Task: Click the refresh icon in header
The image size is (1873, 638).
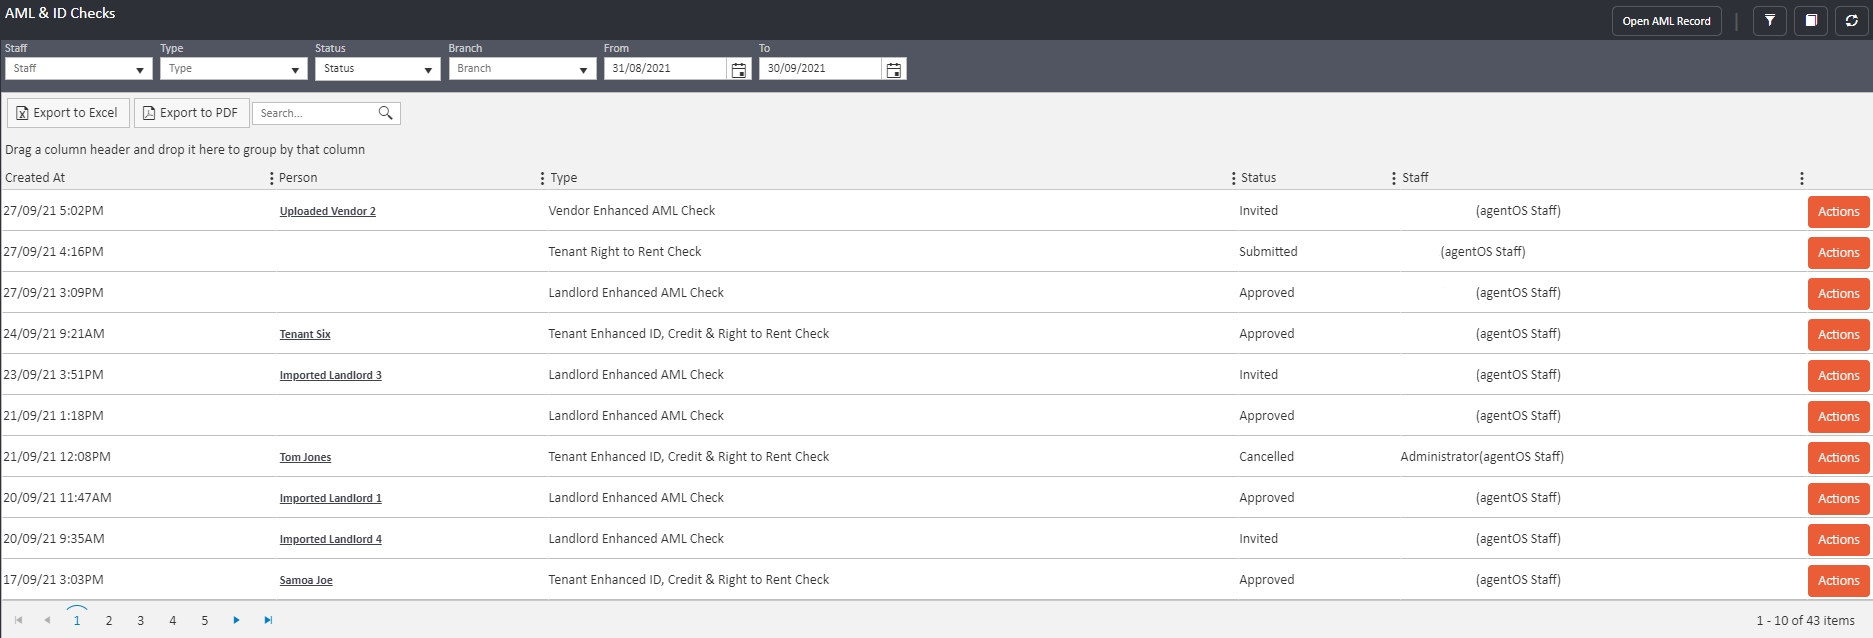Action: [x=1851, y=21]
